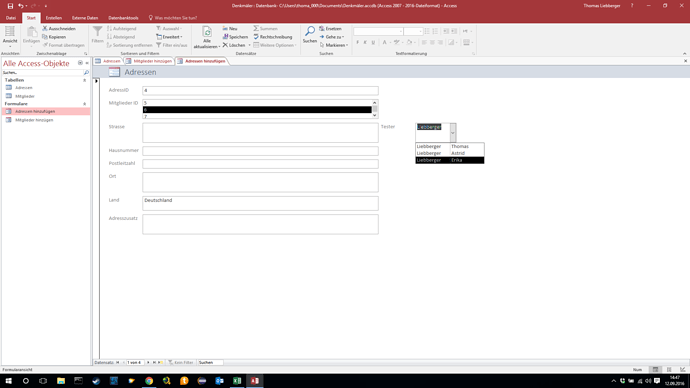Open the Erstellen ribbon tab

pyautogui.click(x=54, y=18)
